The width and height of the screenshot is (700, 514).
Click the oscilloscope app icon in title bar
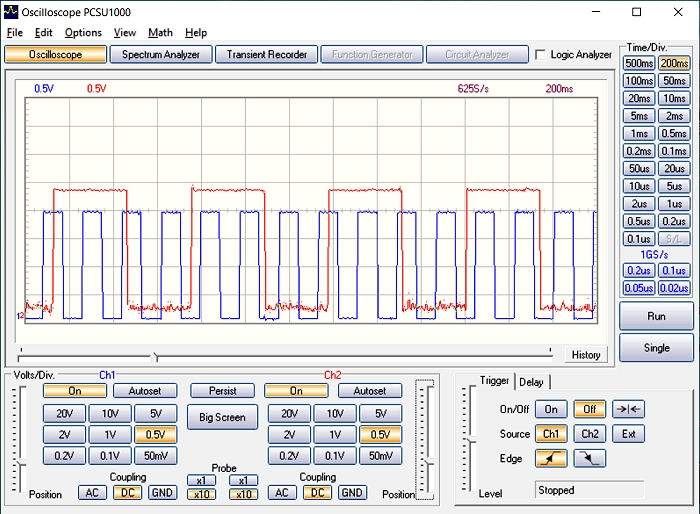point(11,12)
